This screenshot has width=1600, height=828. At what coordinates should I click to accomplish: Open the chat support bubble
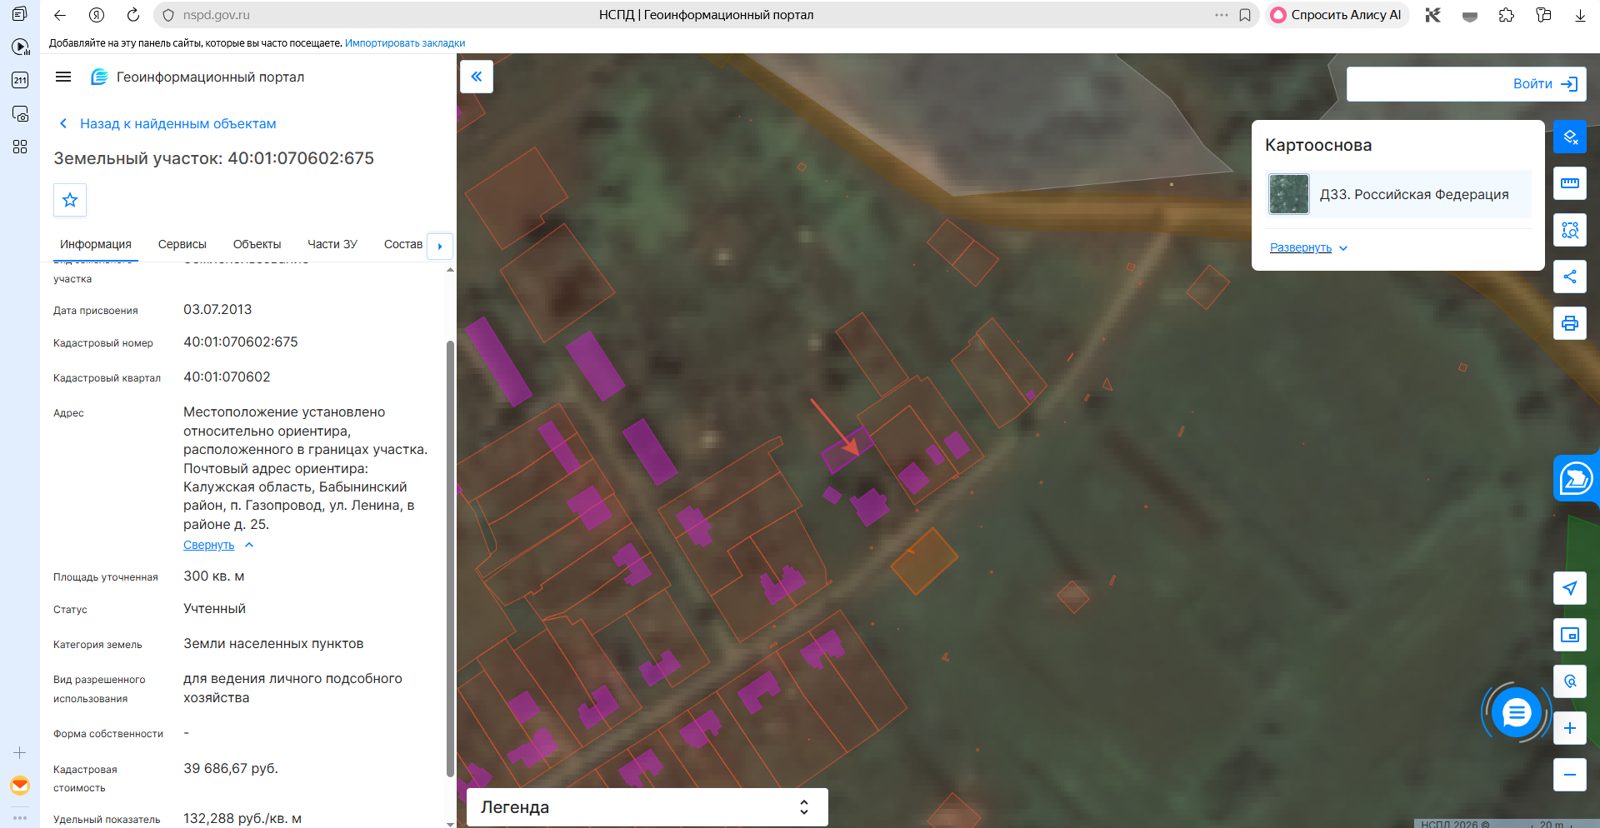click(x=1516, y=713)
